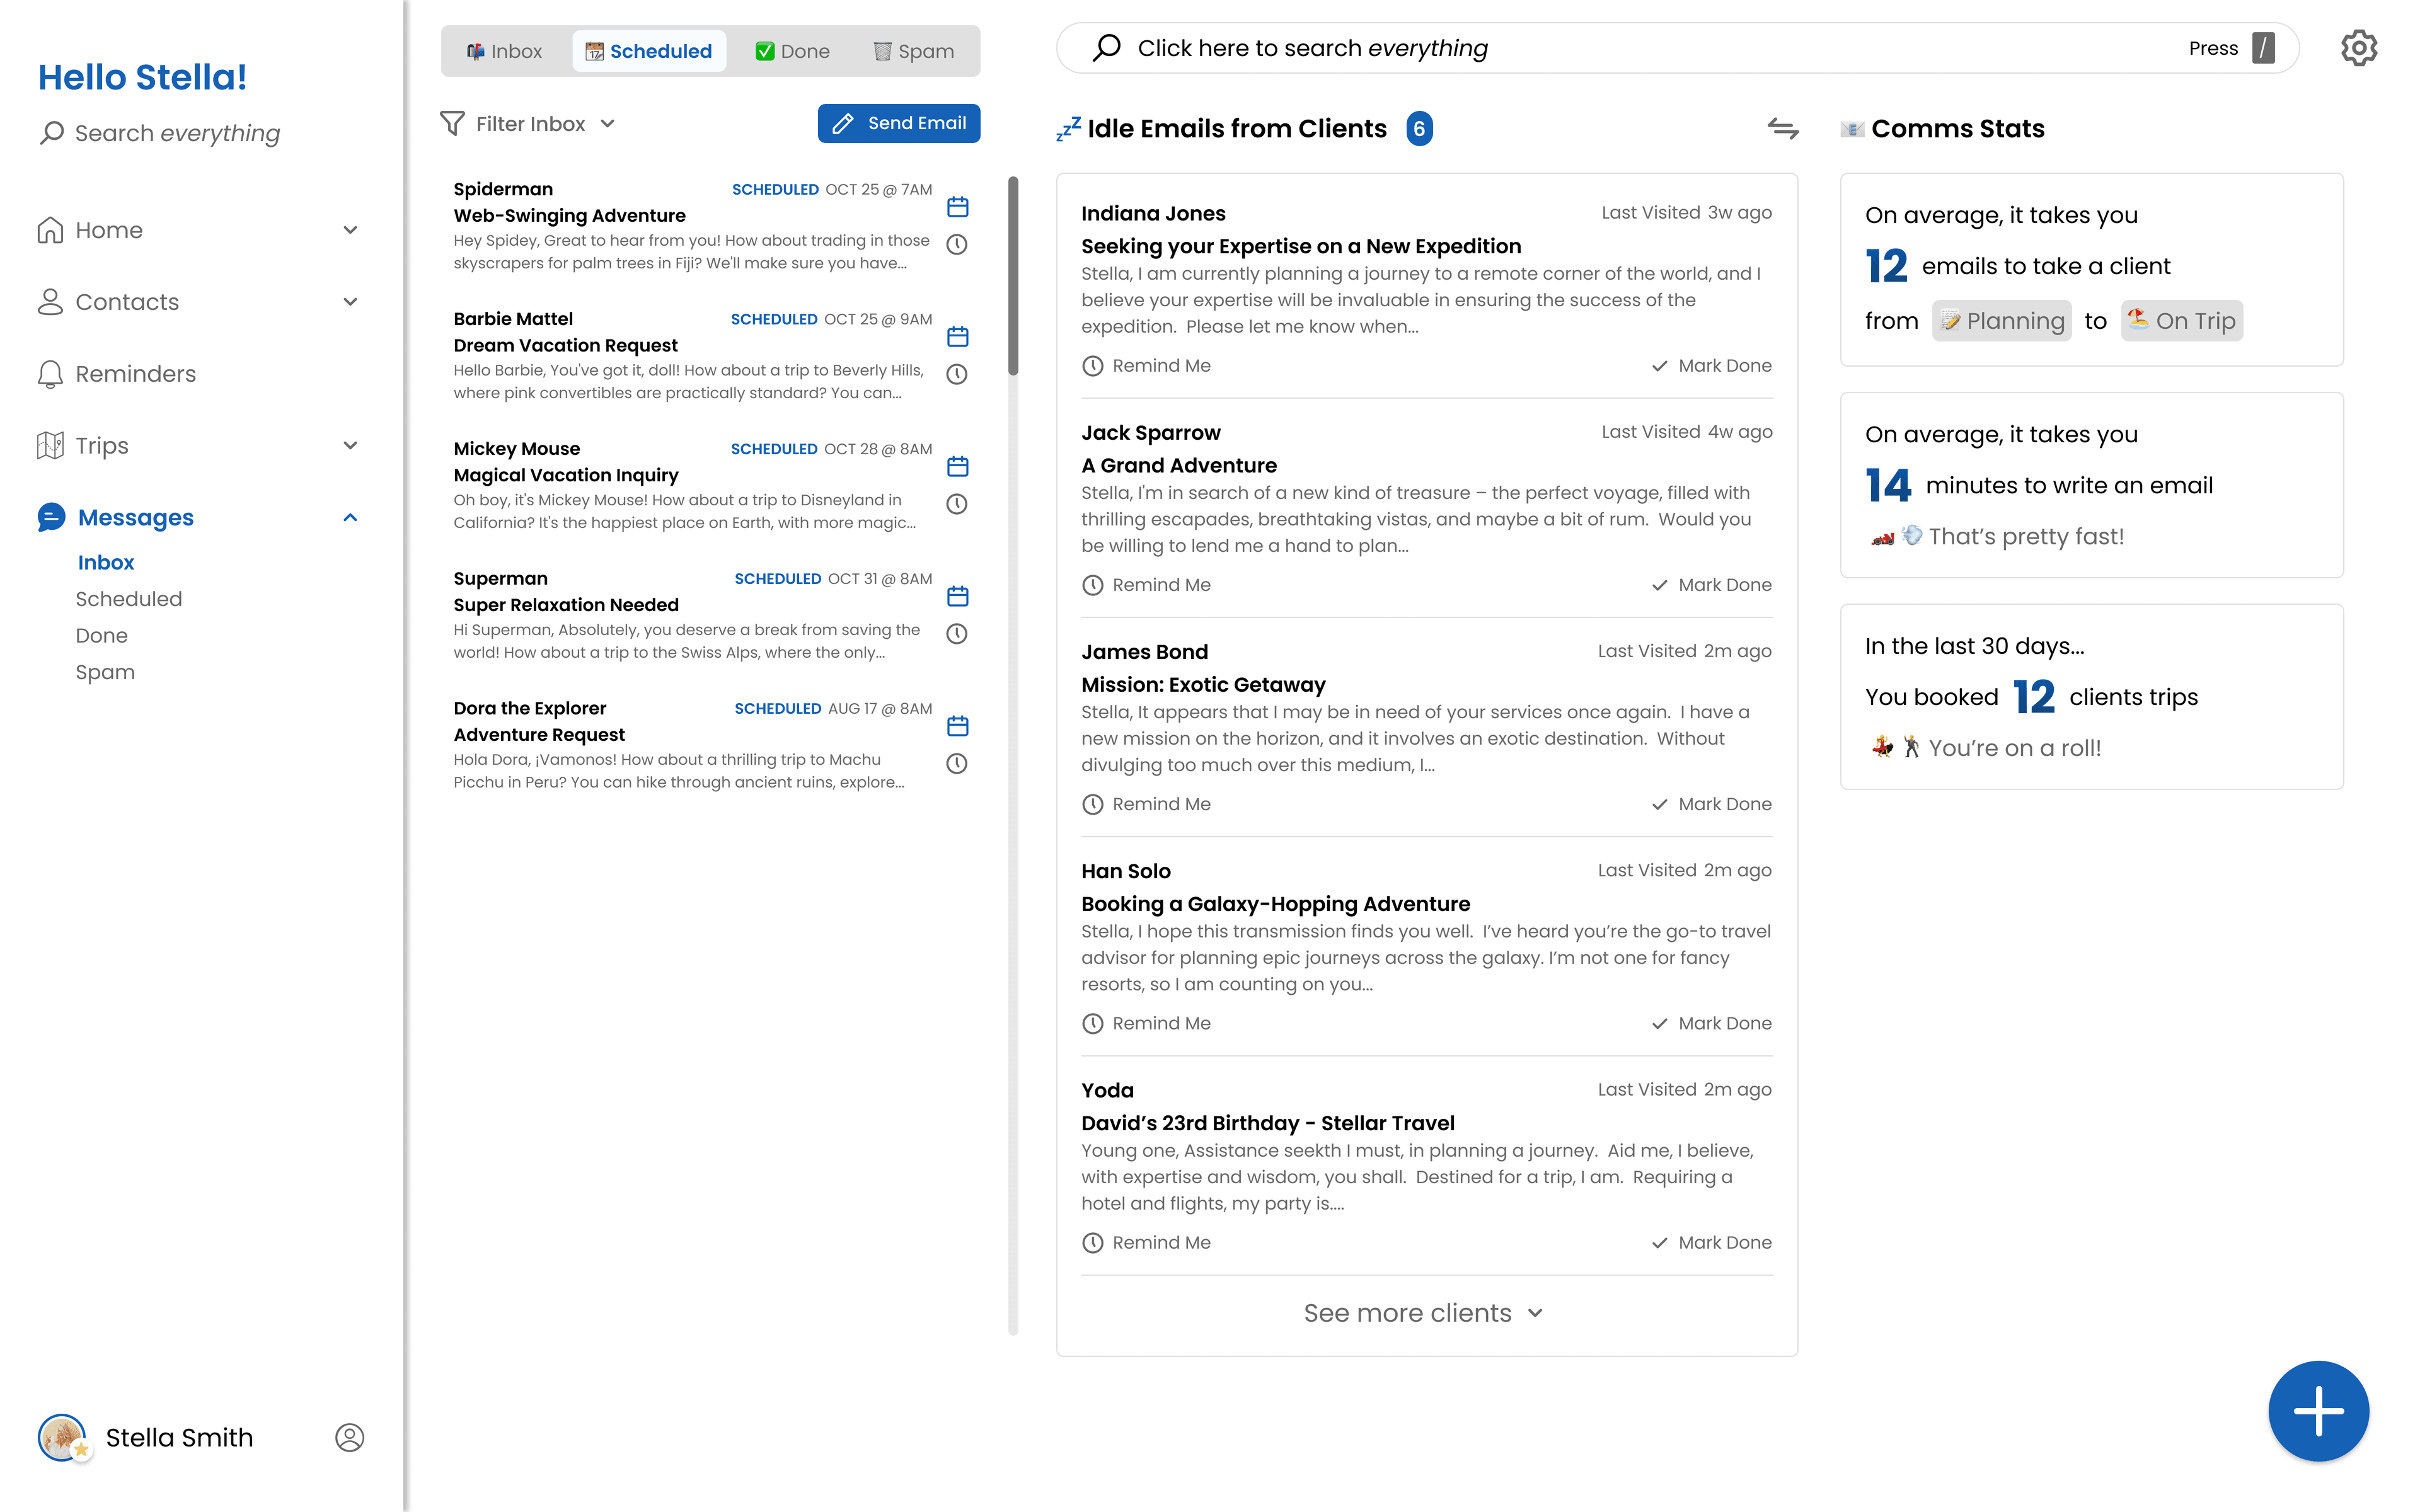Open the profile icon next to Stella Smith
Screen dimensions: 2420x1512
[x=348, y=1437]
